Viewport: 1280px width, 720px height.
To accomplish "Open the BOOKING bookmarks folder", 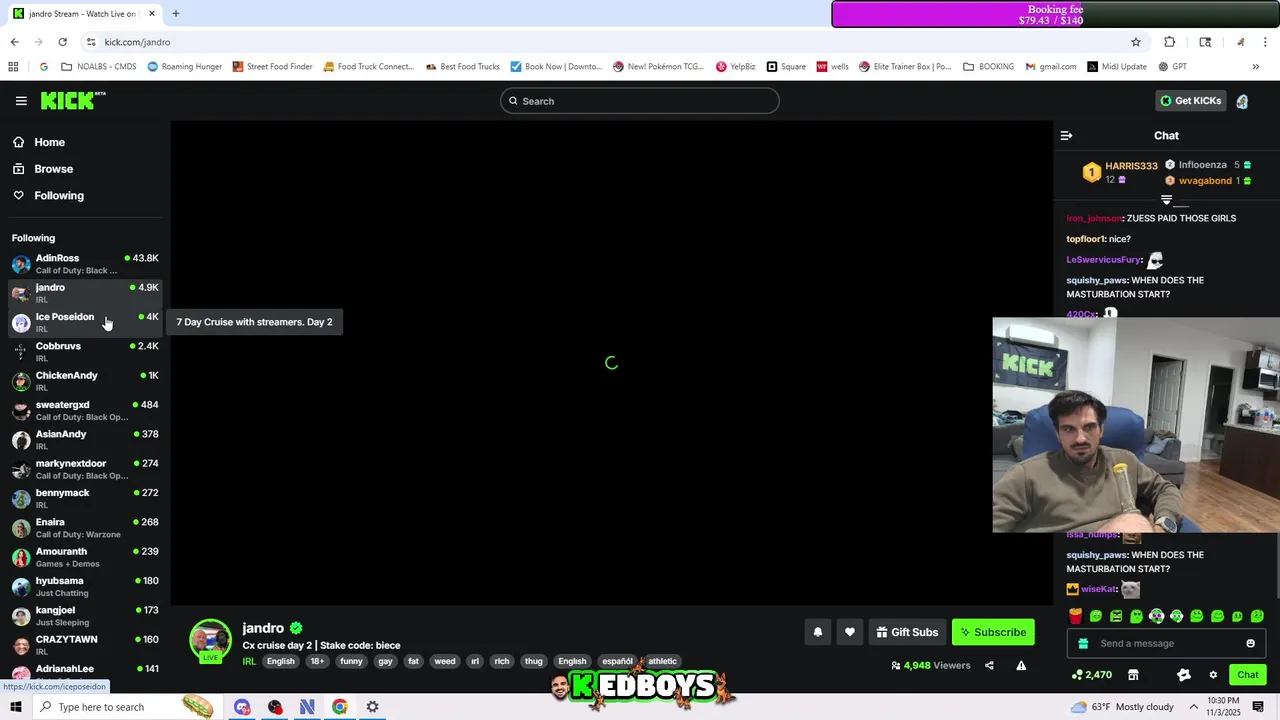I will (988, 67).
